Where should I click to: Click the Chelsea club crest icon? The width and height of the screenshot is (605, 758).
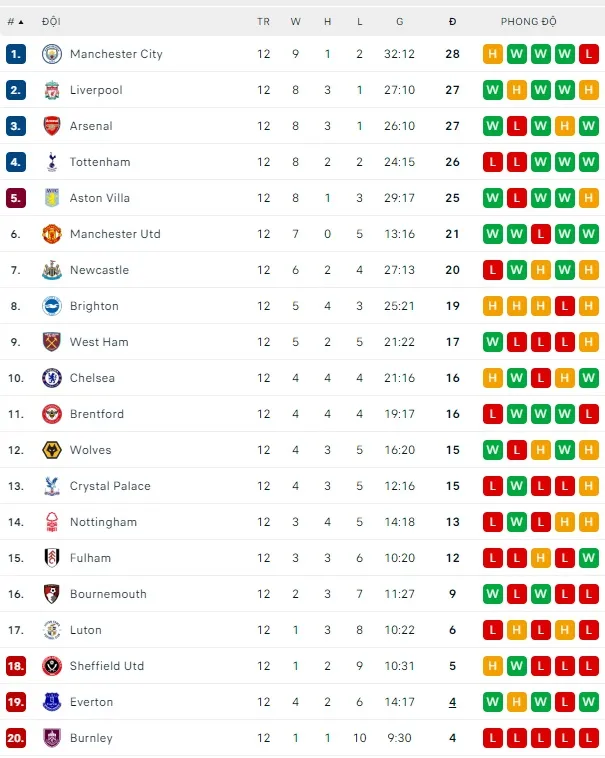click(x=51, y=378)
